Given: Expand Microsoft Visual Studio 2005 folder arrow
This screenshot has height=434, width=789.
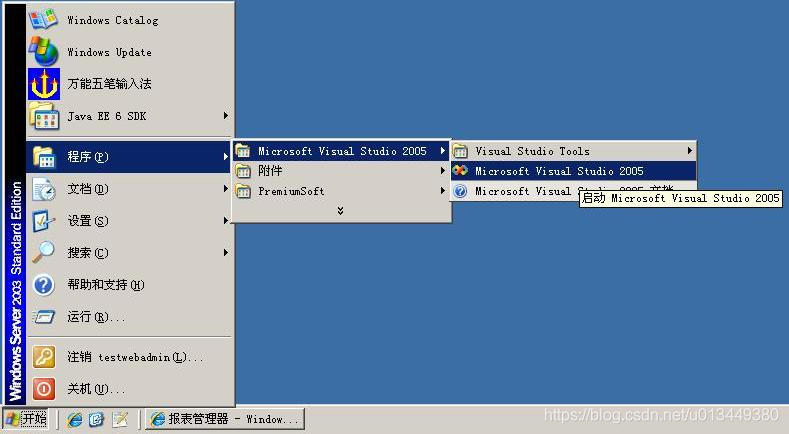Looking at the screenshot, I should pyautogui.click(x=443, y=151).
